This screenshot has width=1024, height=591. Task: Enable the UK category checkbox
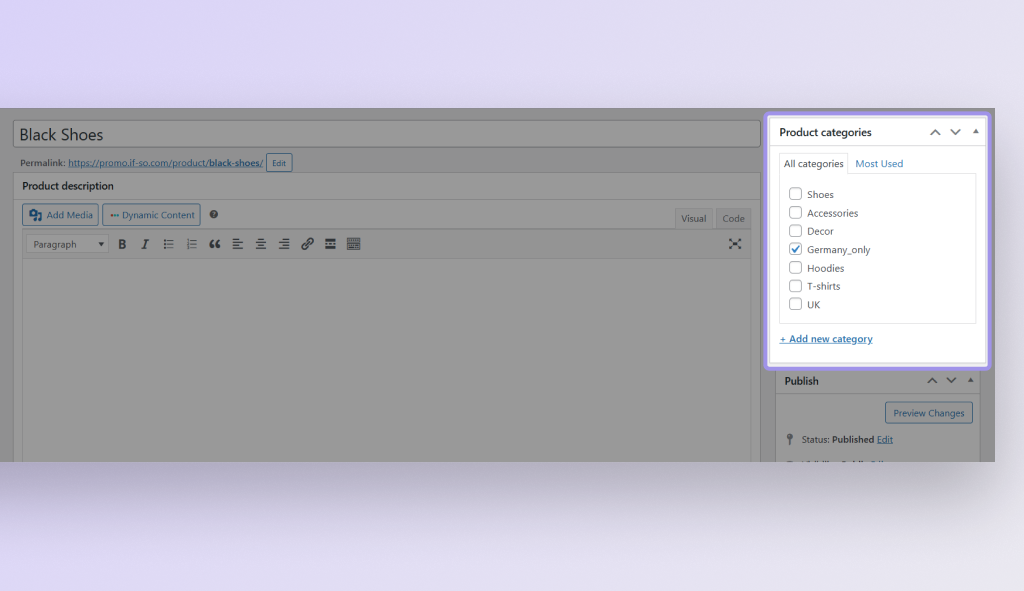796,304
